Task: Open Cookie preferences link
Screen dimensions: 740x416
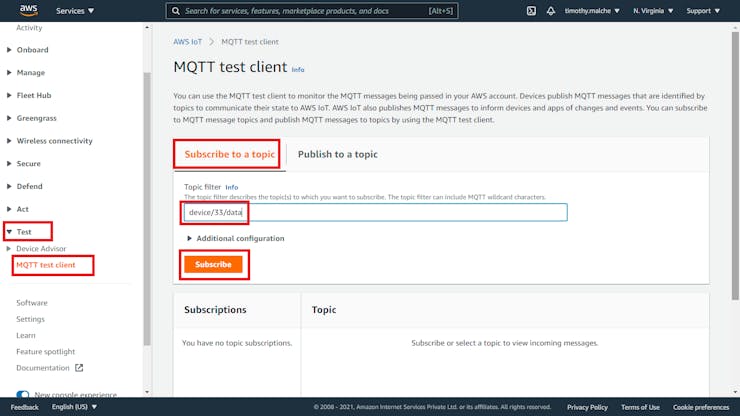Action: pyautogui.click(x=701, y=407)
